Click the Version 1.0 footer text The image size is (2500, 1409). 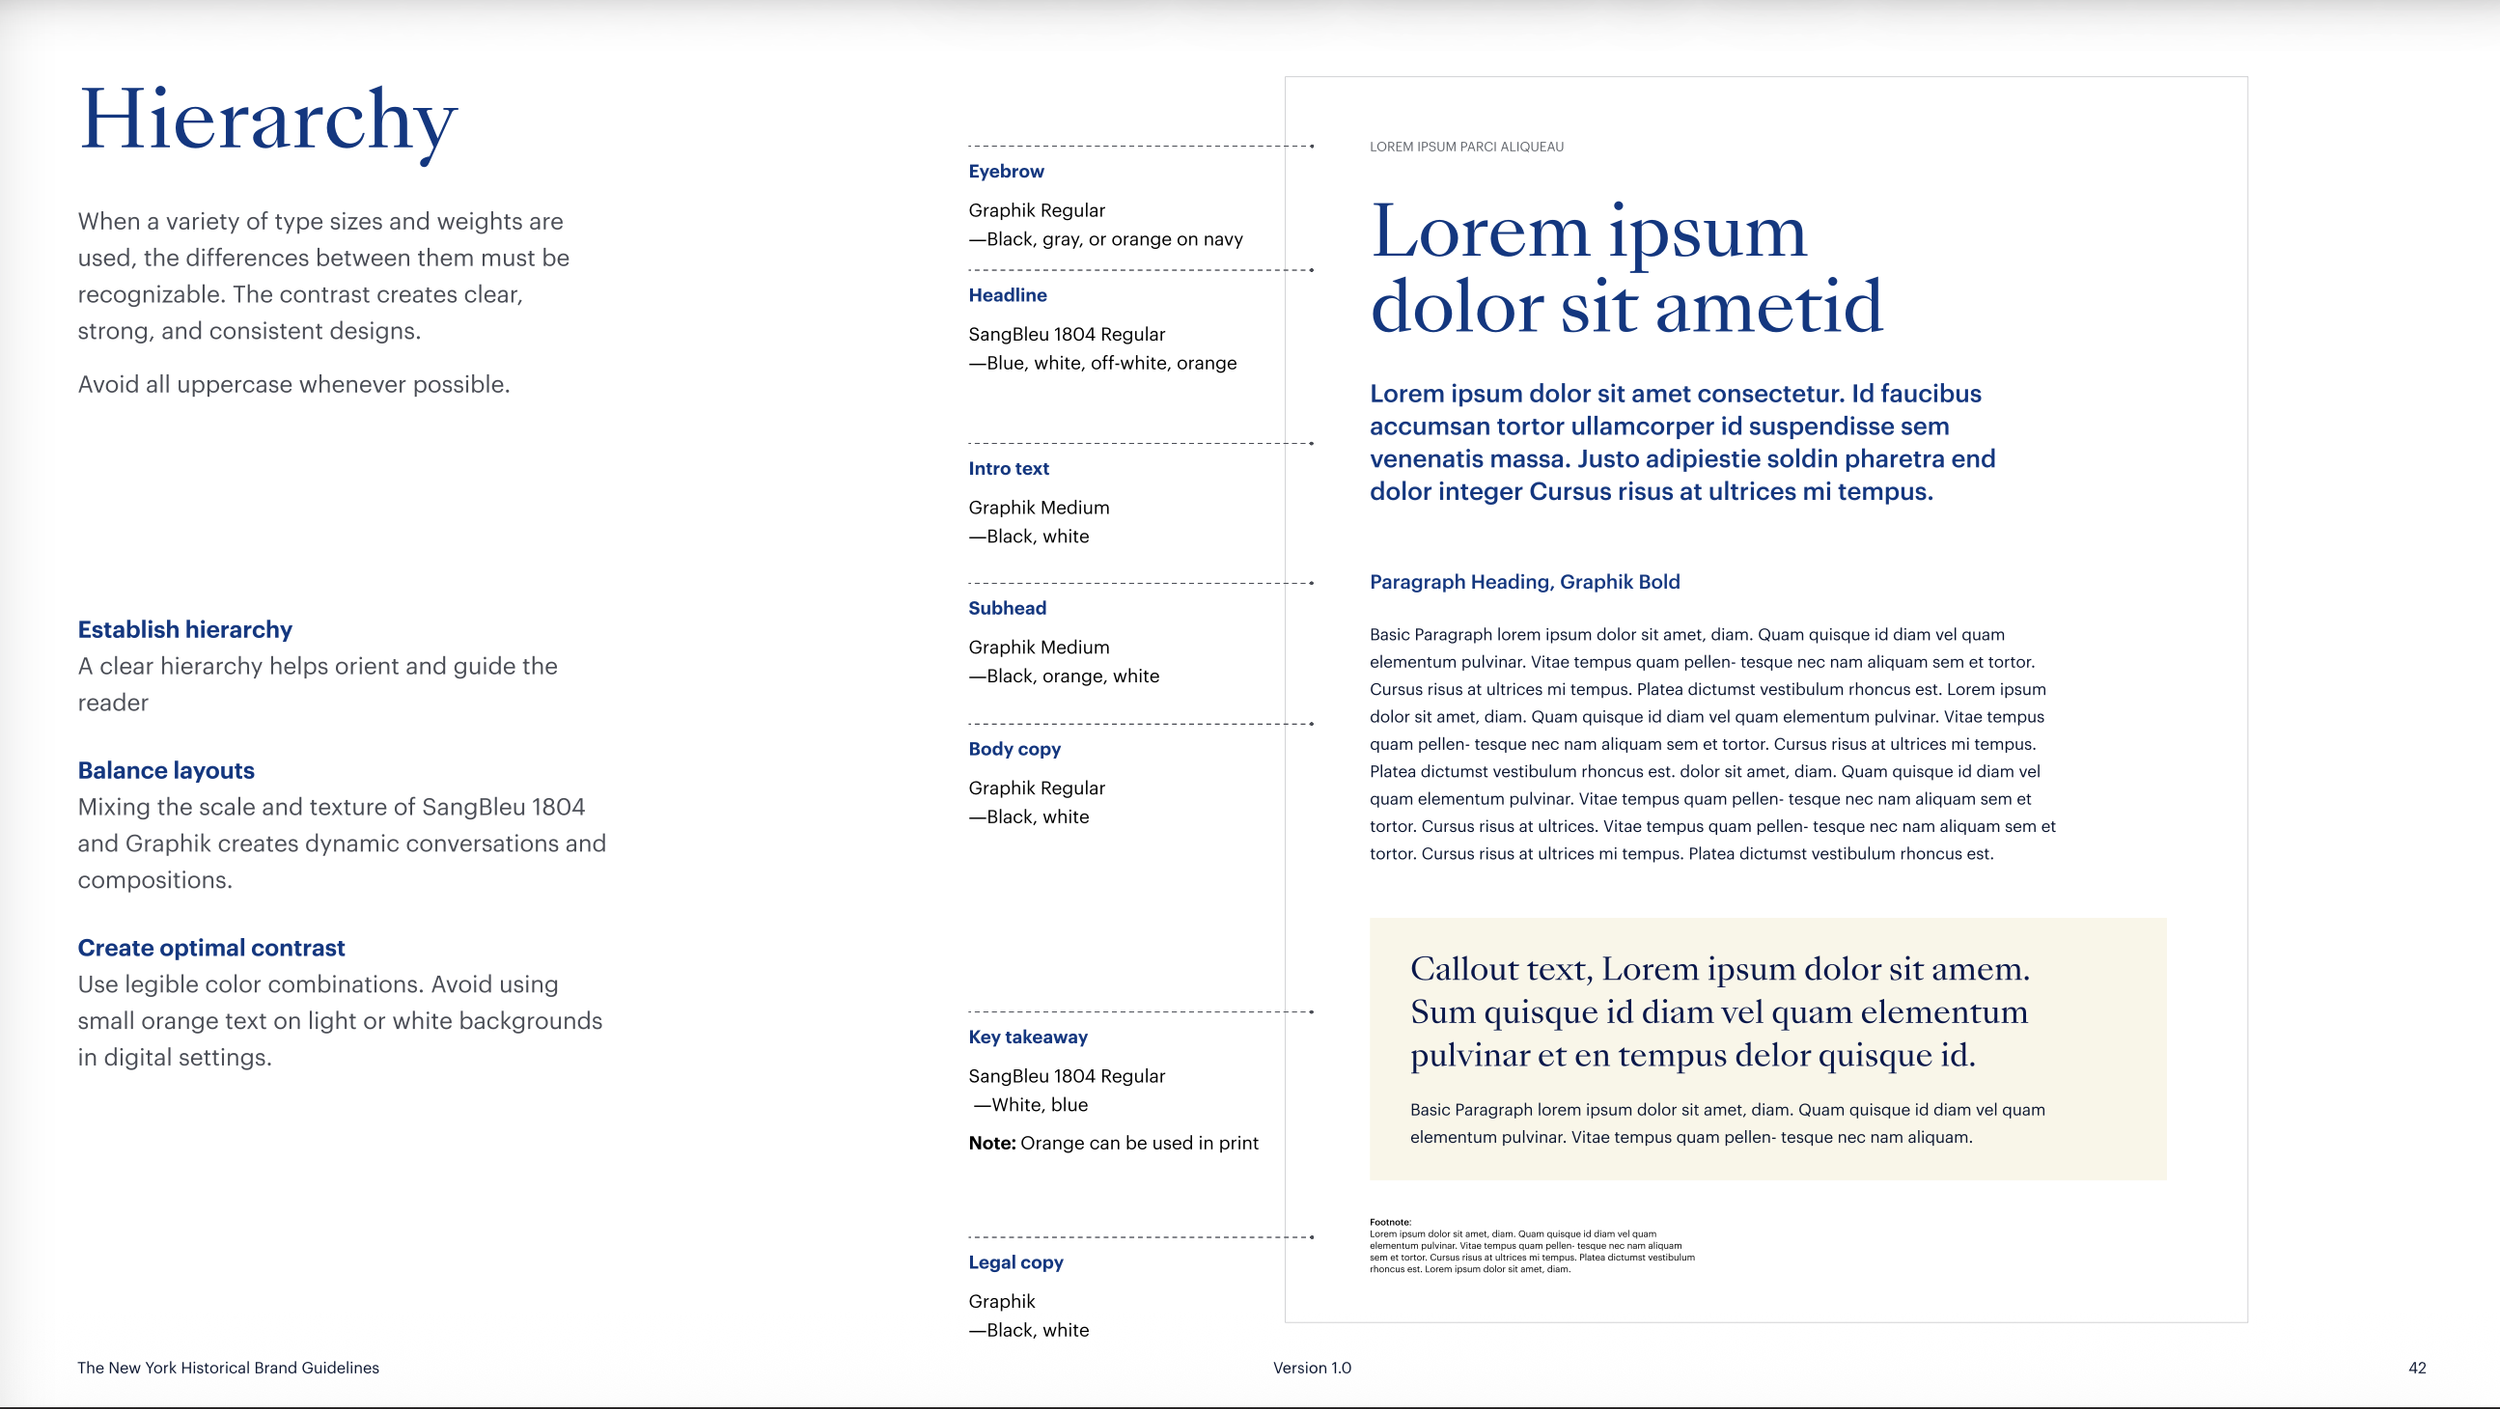[x=1311, y=1368]
